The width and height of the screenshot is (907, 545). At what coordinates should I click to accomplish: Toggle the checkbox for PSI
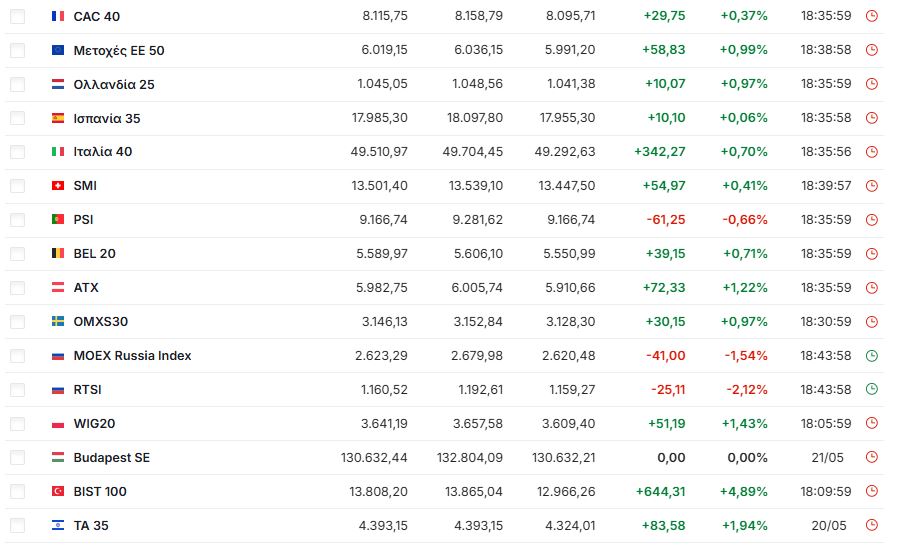coord(17,220)
